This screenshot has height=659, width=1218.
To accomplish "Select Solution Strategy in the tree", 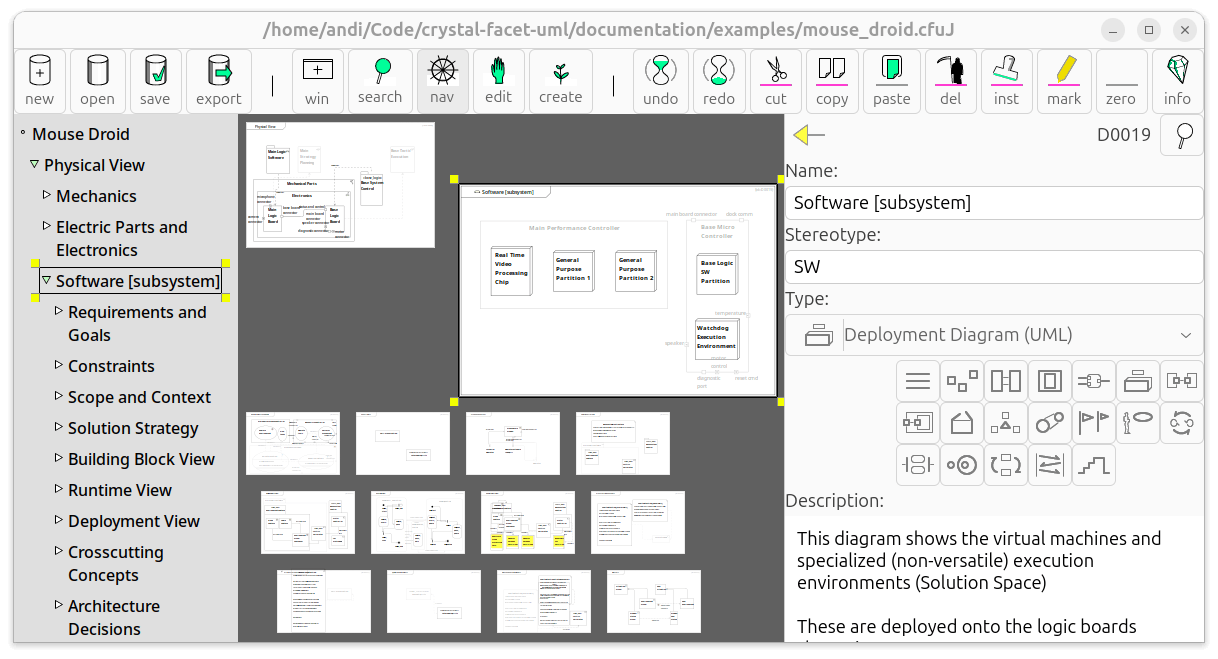I will pos(133,428).
